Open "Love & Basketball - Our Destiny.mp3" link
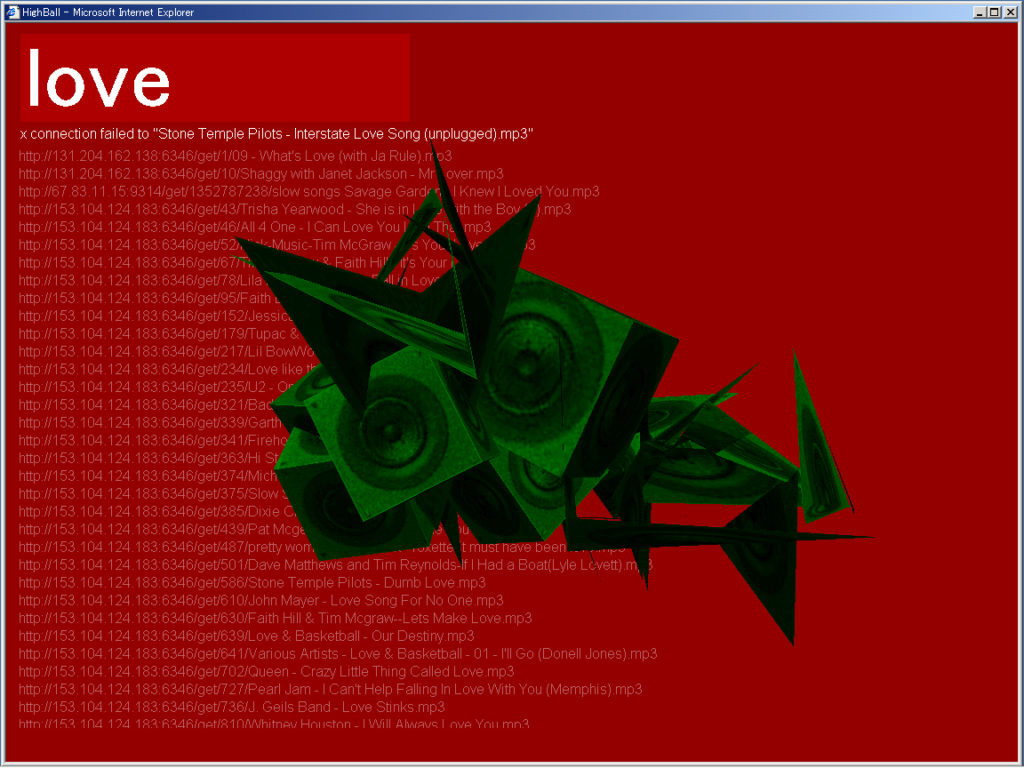The height and width of the screenshot is (768, 1024). [x=246, y=636]
